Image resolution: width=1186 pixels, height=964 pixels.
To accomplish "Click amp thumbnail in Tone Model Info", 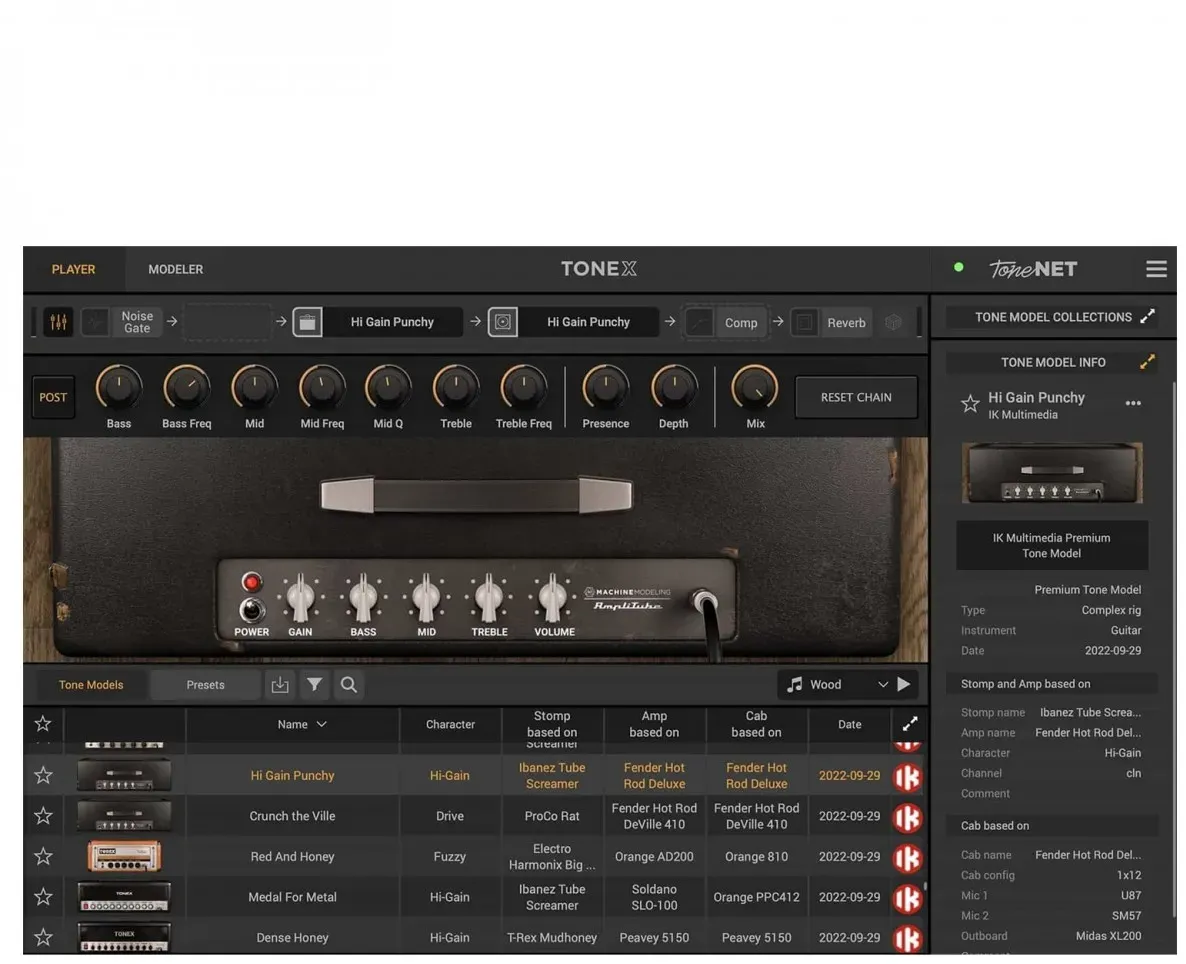I will click(x=1051, y=473).
